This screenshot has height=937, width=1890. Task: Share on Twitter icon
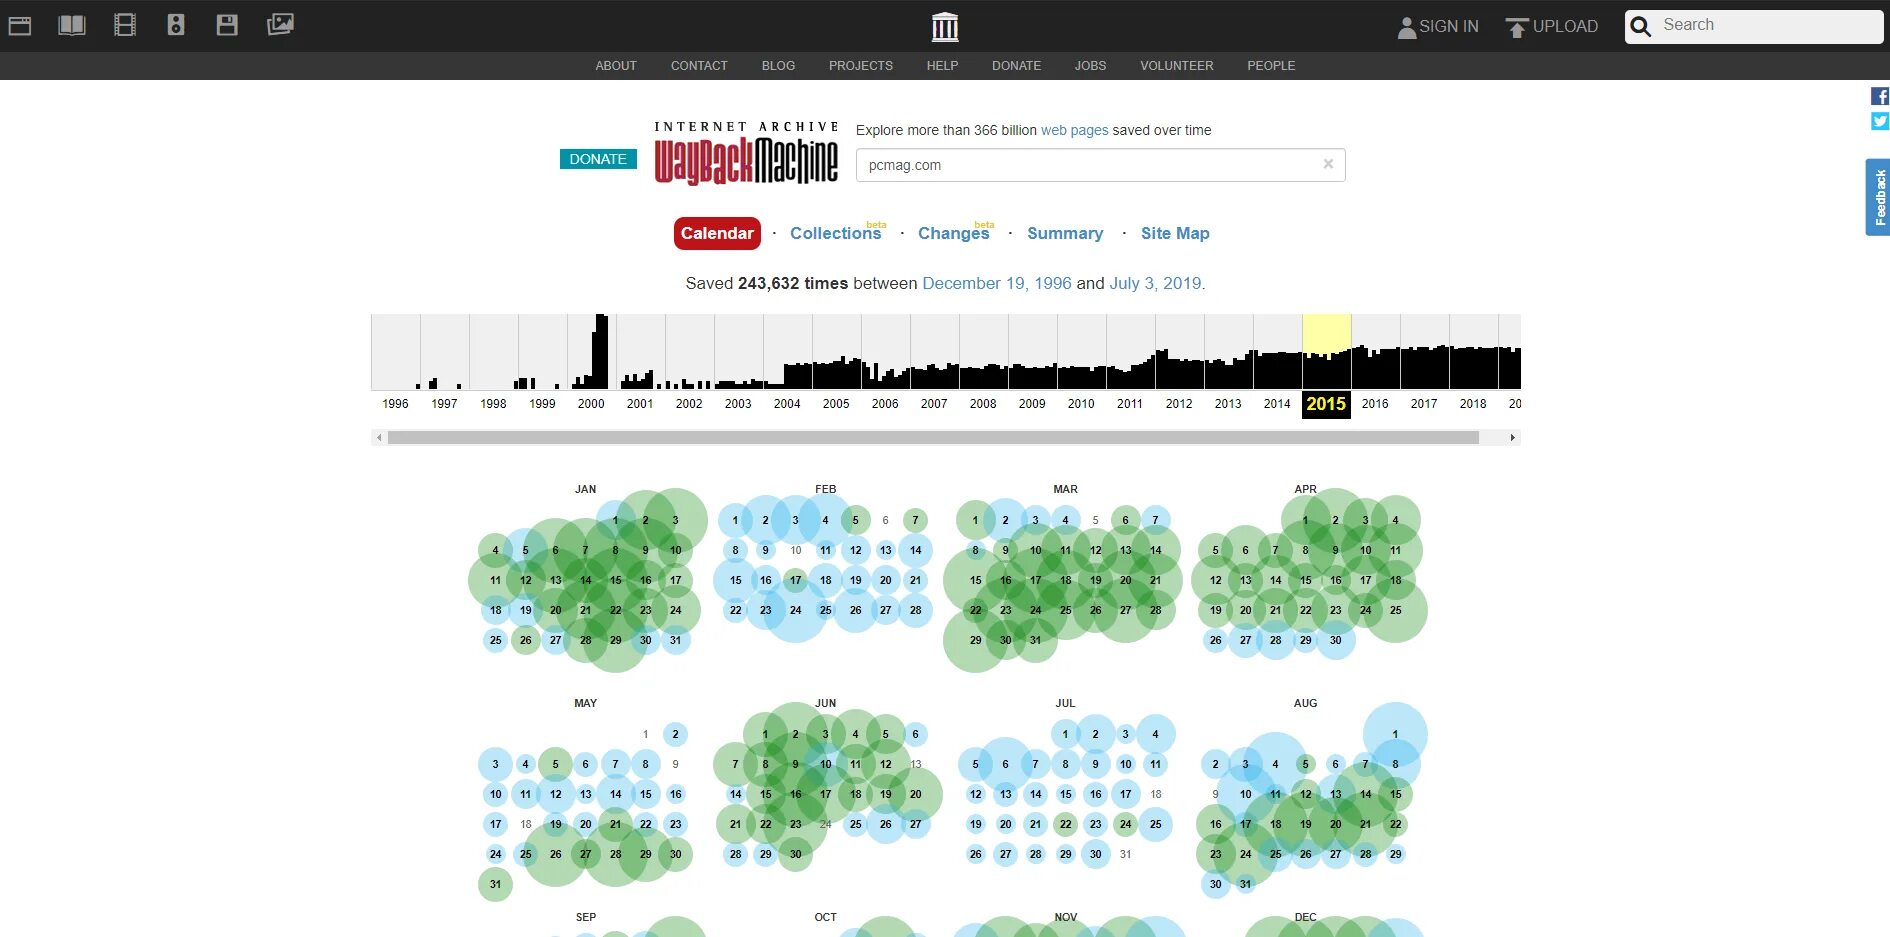[x=1880, y=121]
